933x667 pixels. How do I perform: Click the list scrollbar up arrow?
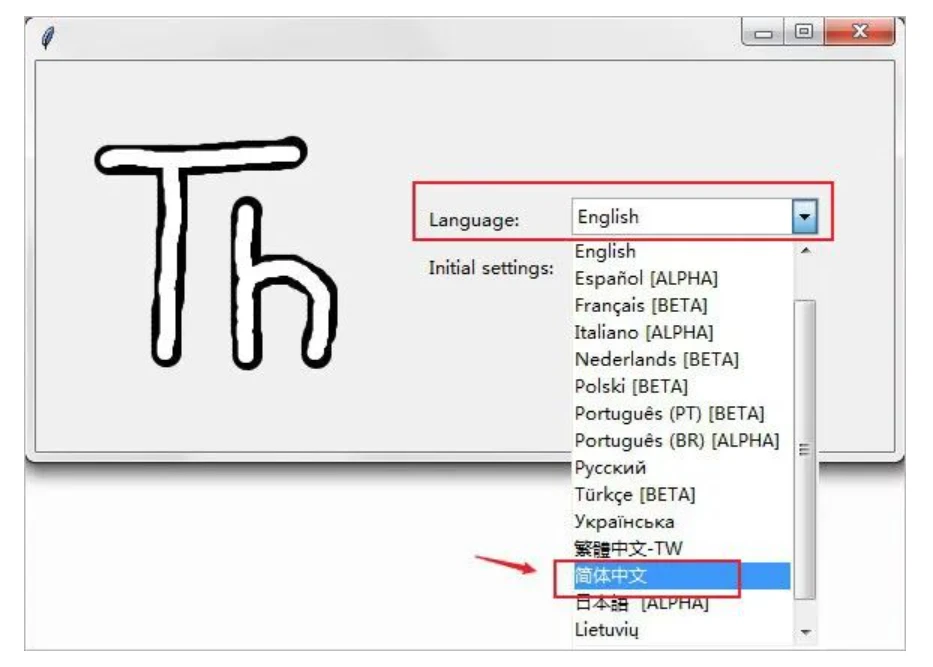805,250
